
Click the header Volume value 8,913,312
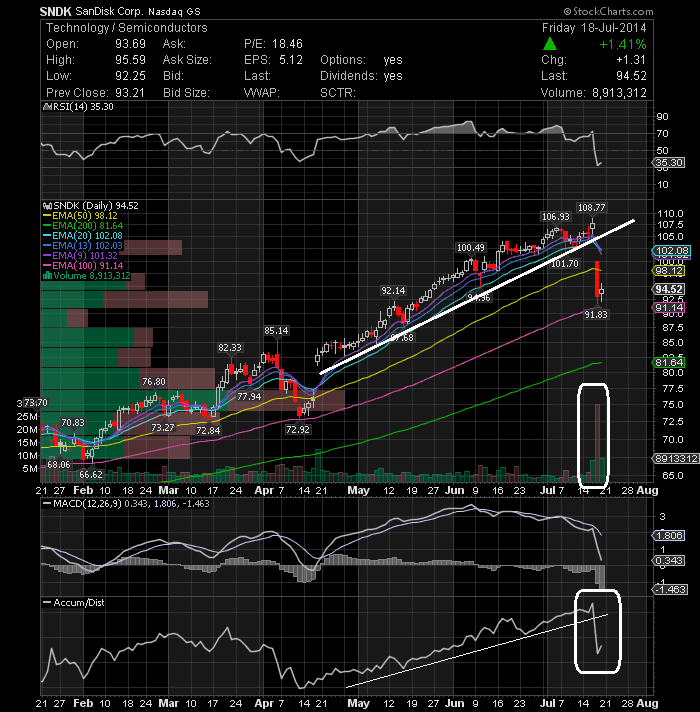pos(619,93)
